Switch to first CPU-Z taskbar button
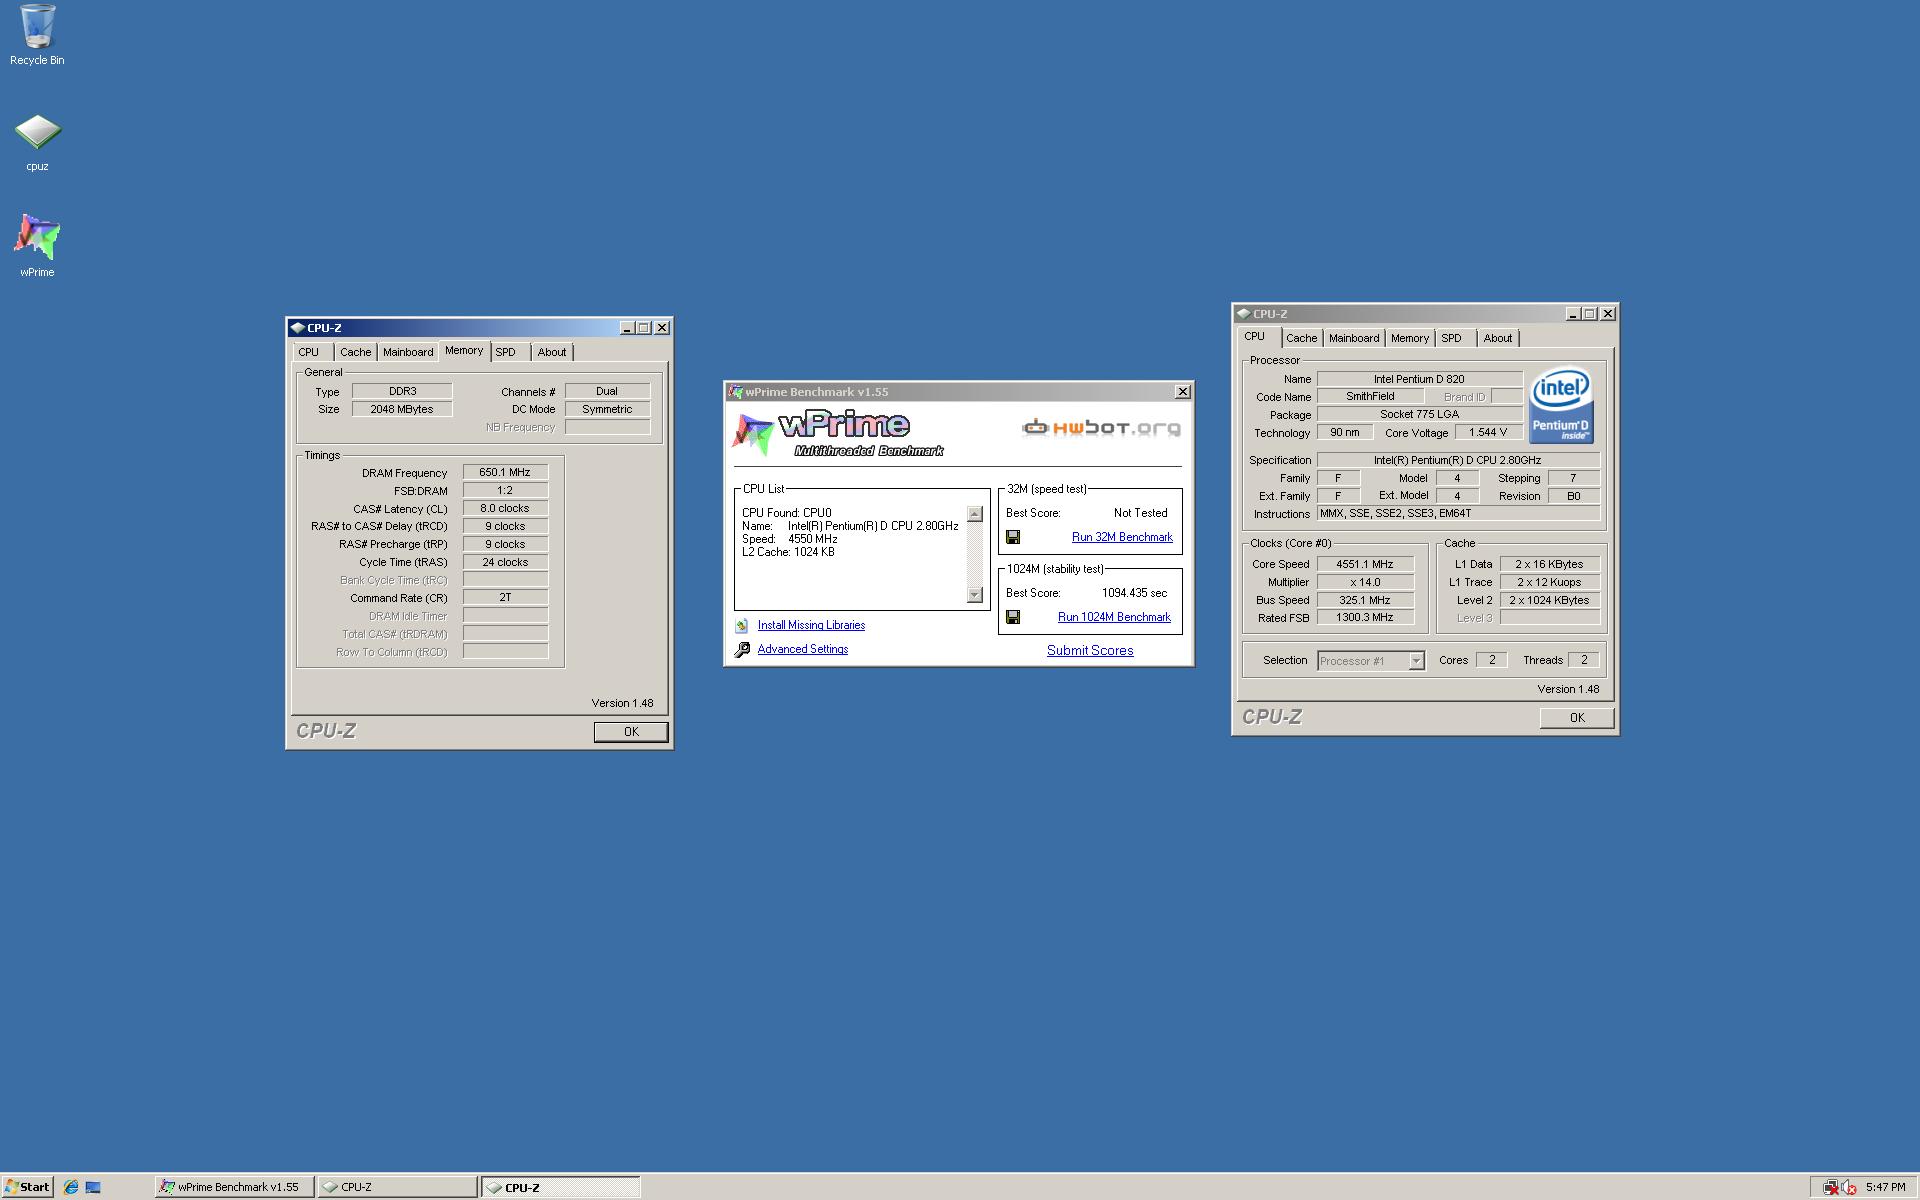The width and height of the screenshot is (1920, 1200). tap(397, 1187)
